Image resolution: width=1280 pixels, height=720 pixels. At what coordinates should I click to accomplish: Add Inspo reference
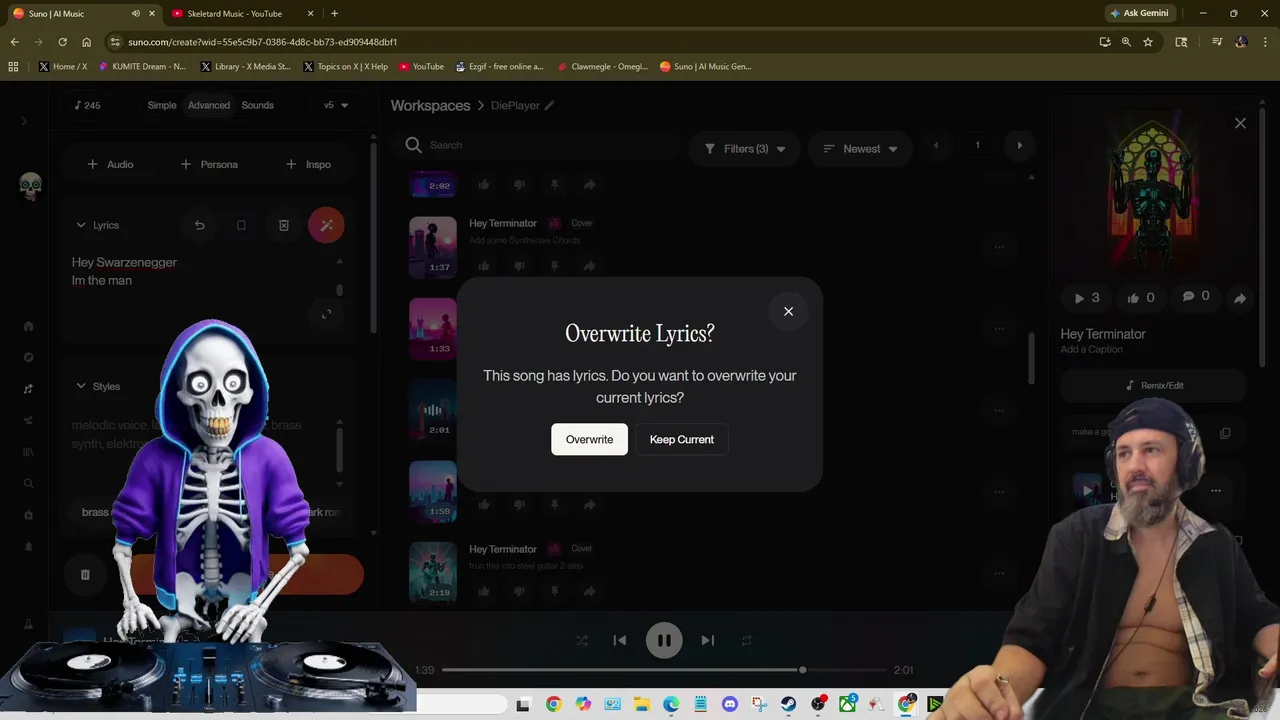308,164
